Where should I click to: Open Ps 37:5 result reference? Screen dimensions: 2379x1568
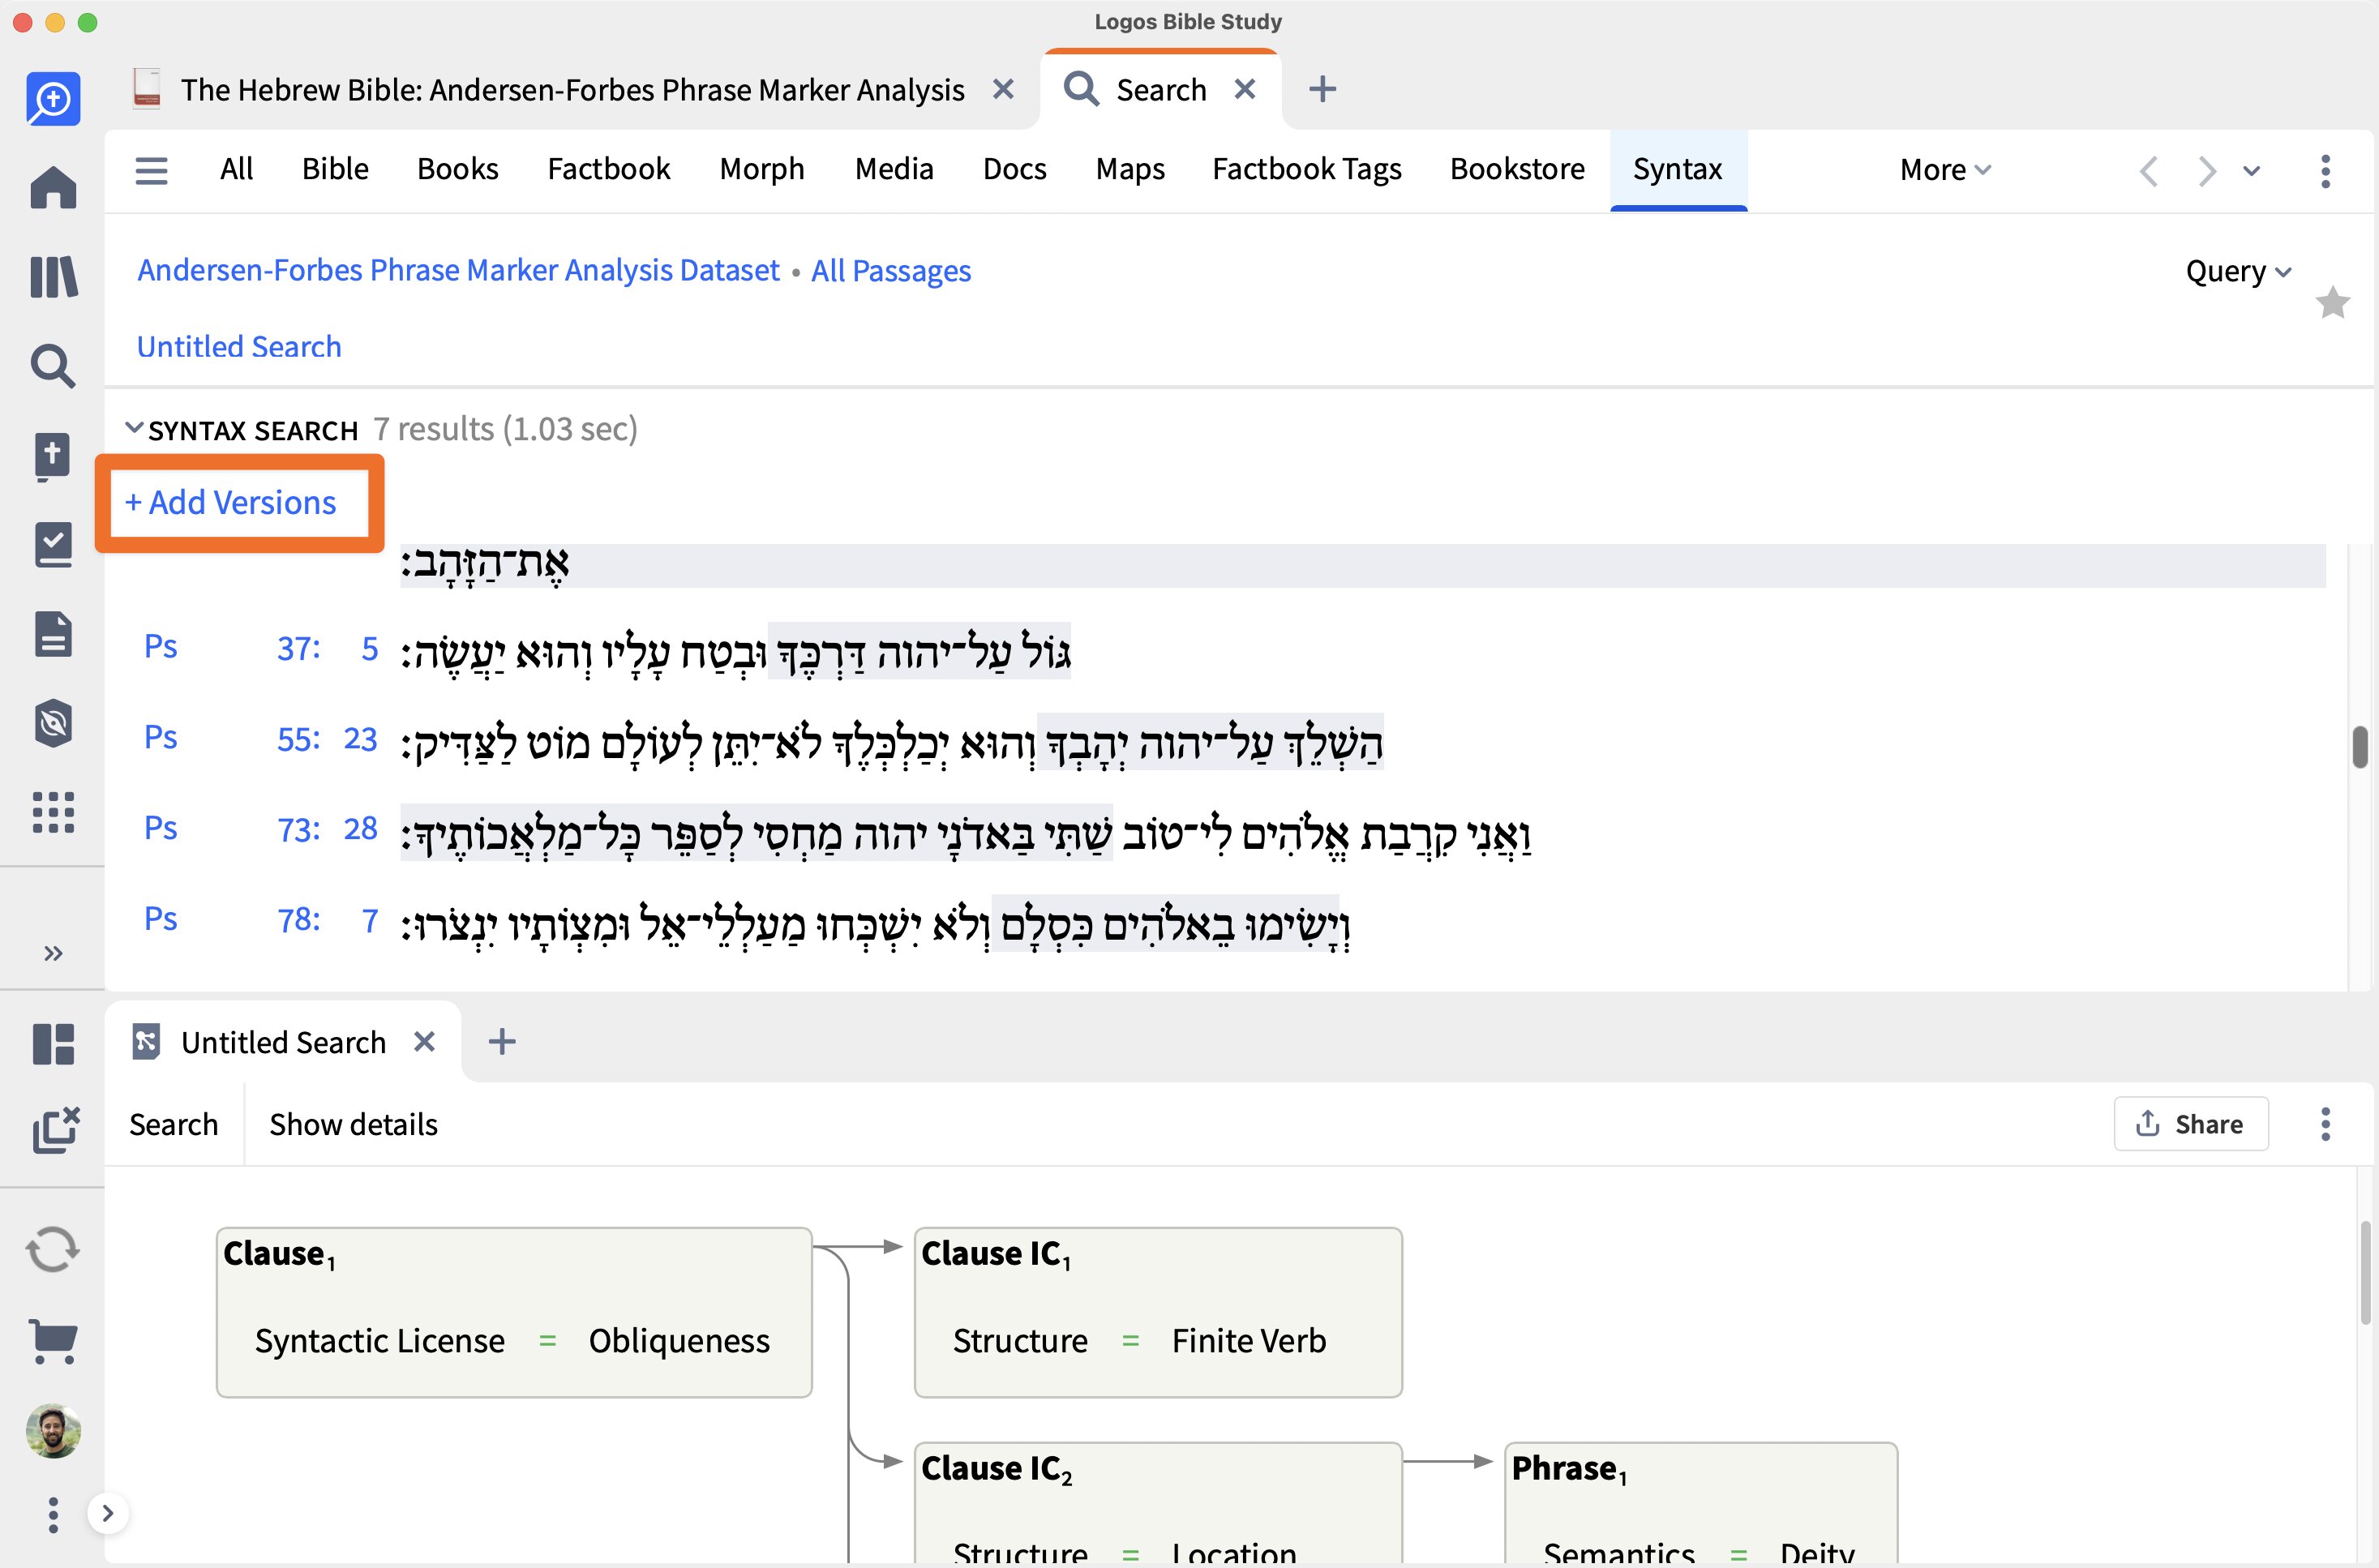point(260,648)
